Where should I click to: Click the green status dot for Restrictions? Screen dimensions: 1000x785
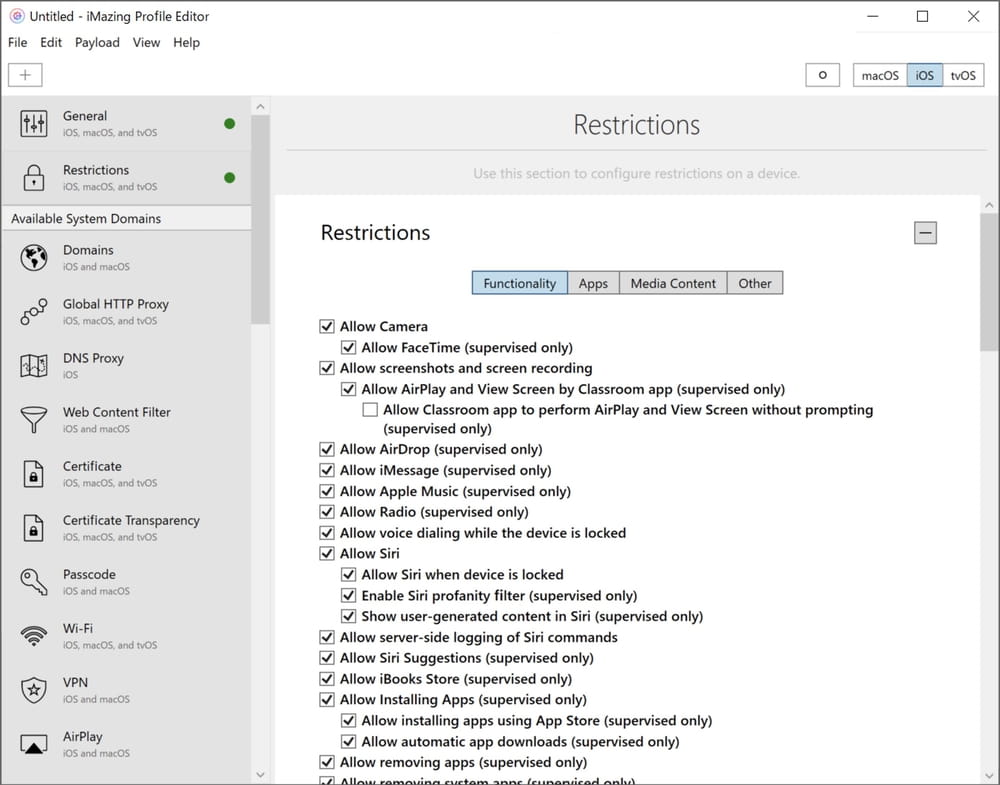[230, 178]
